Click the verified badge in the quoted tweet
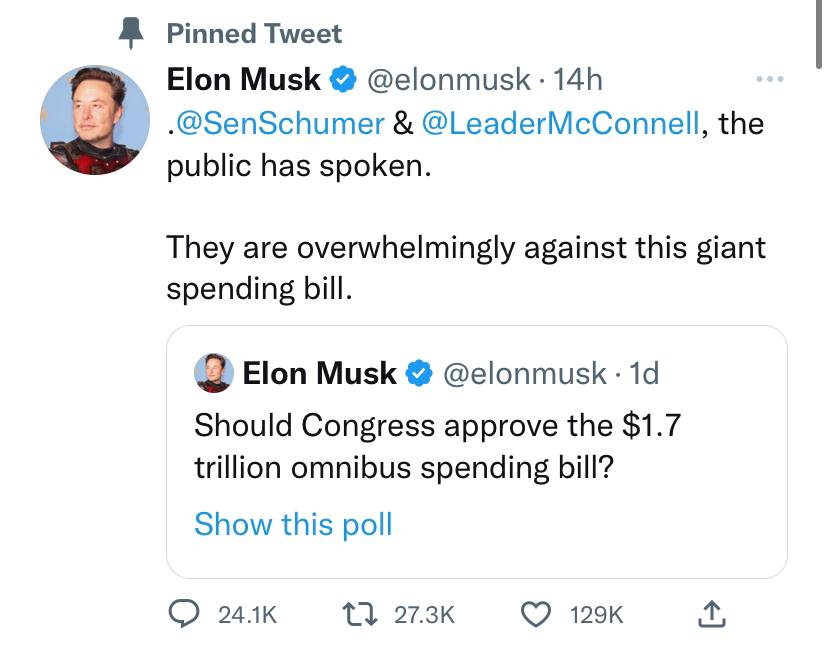 pyautogui.click(x=419, y=374)
